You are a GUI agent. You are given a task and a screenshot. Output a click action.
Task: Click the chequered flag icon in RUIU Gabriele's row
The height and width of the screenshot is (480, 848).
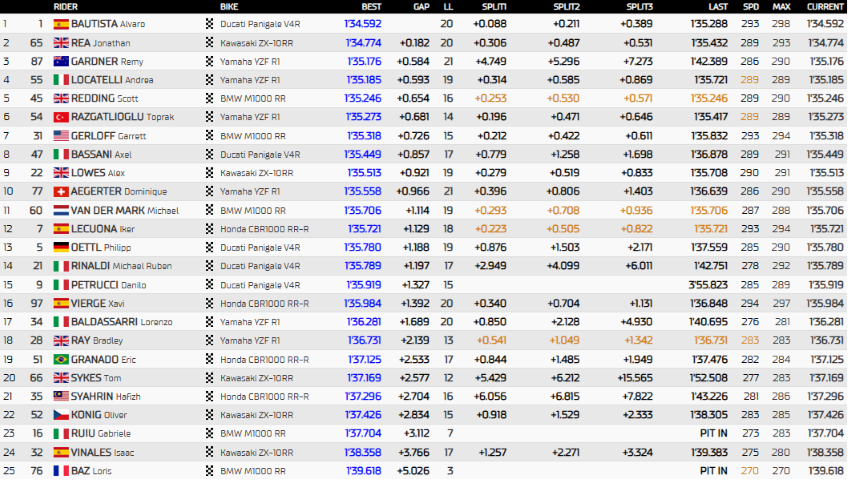coord(210,433)
